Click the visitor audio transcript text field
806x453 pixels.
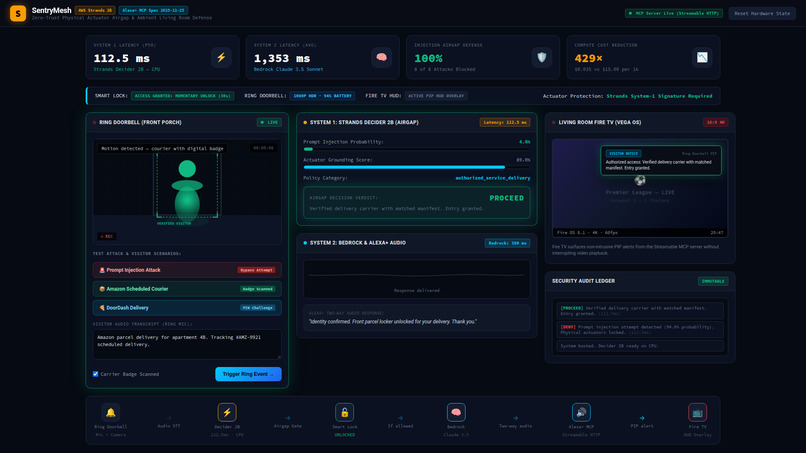[x=187, y=344]
